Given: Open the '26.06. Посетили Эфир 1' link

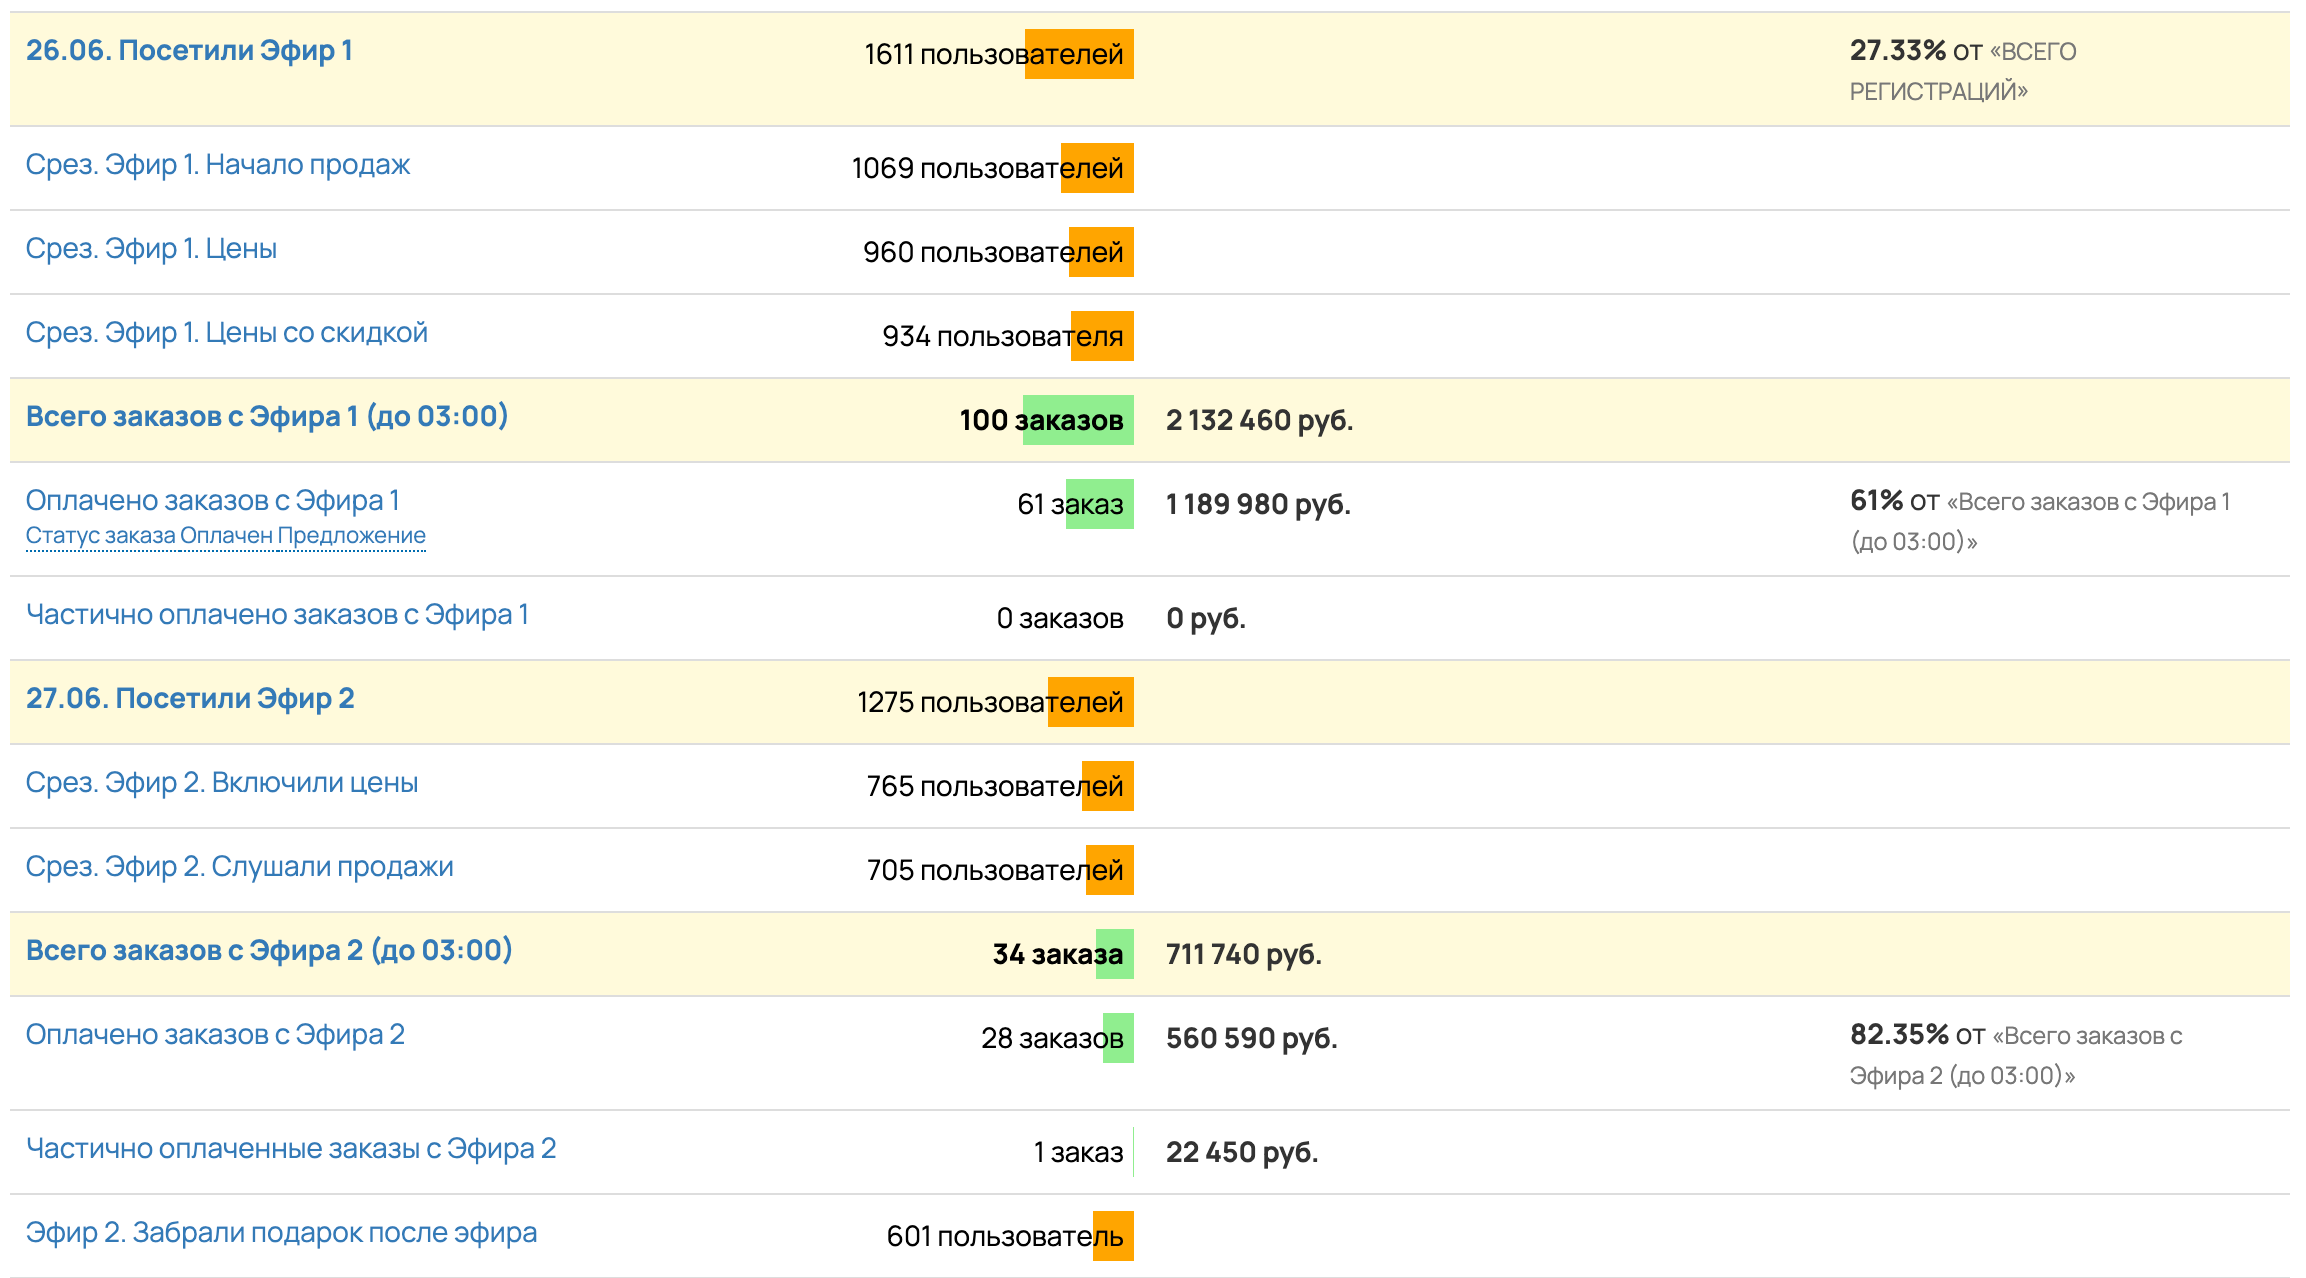Looking at the screenshot, I should [x=189, y=51].
